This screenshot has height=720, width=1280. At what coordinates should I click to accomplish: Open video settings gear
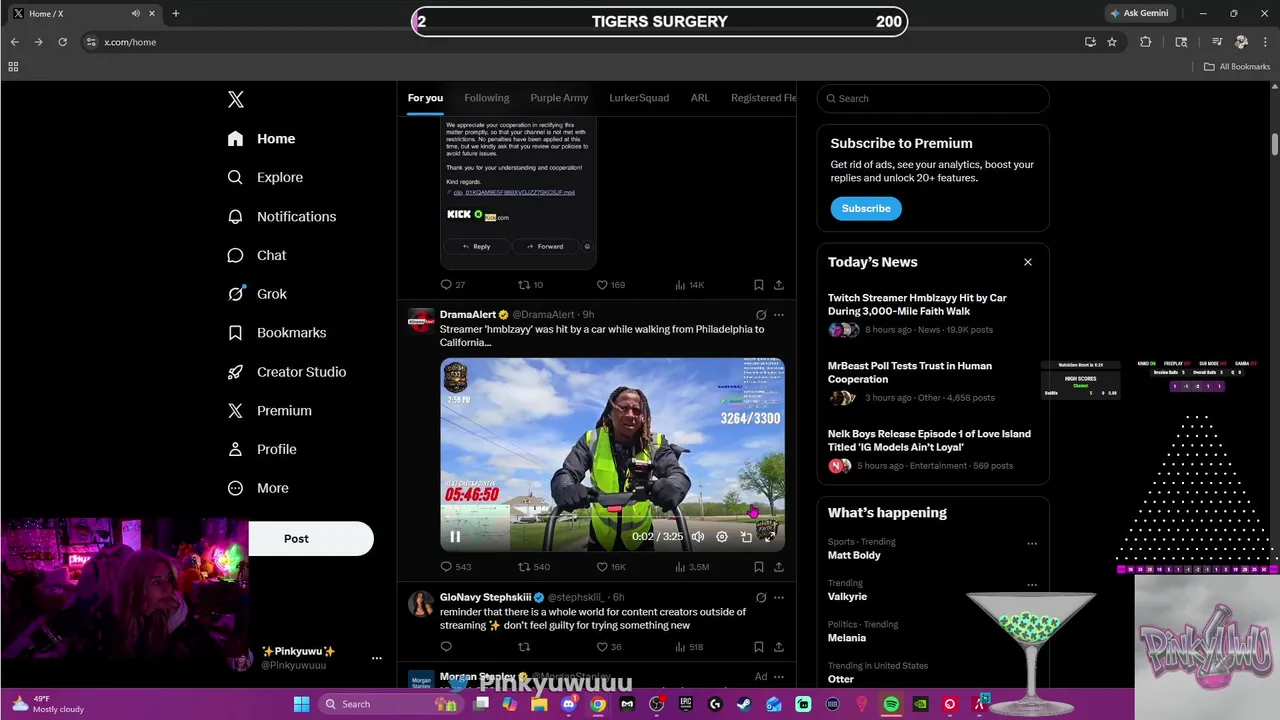722,537
